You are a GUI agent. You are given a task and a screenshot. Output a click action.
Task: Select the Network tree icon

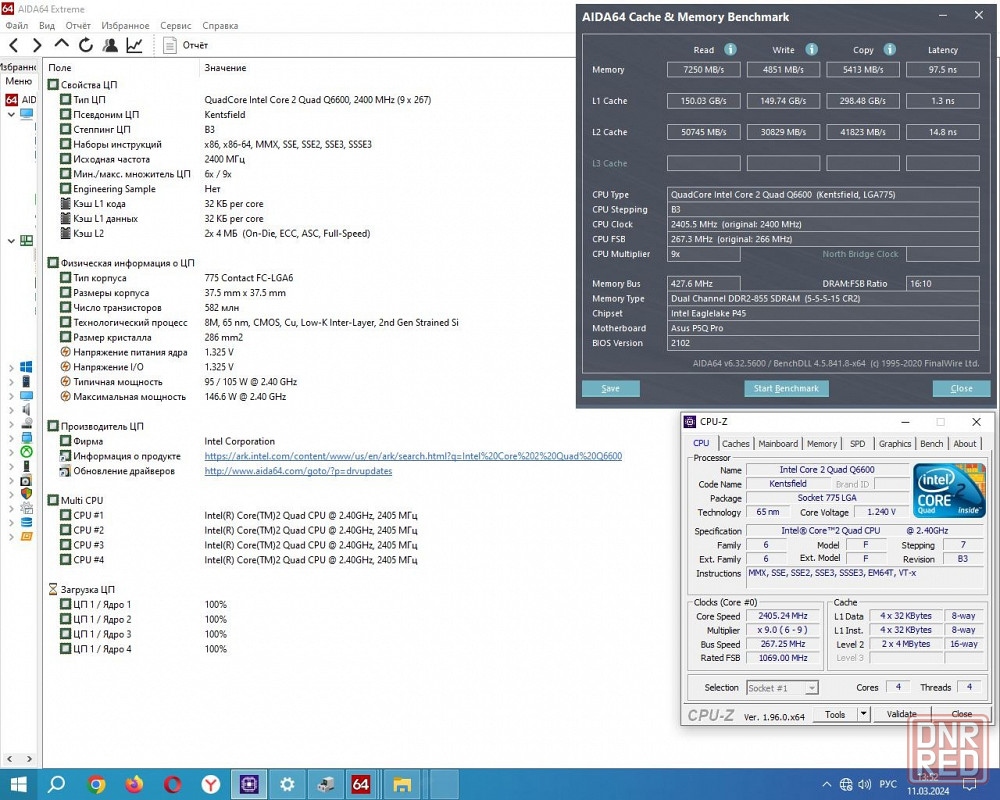tap(26, 438)
